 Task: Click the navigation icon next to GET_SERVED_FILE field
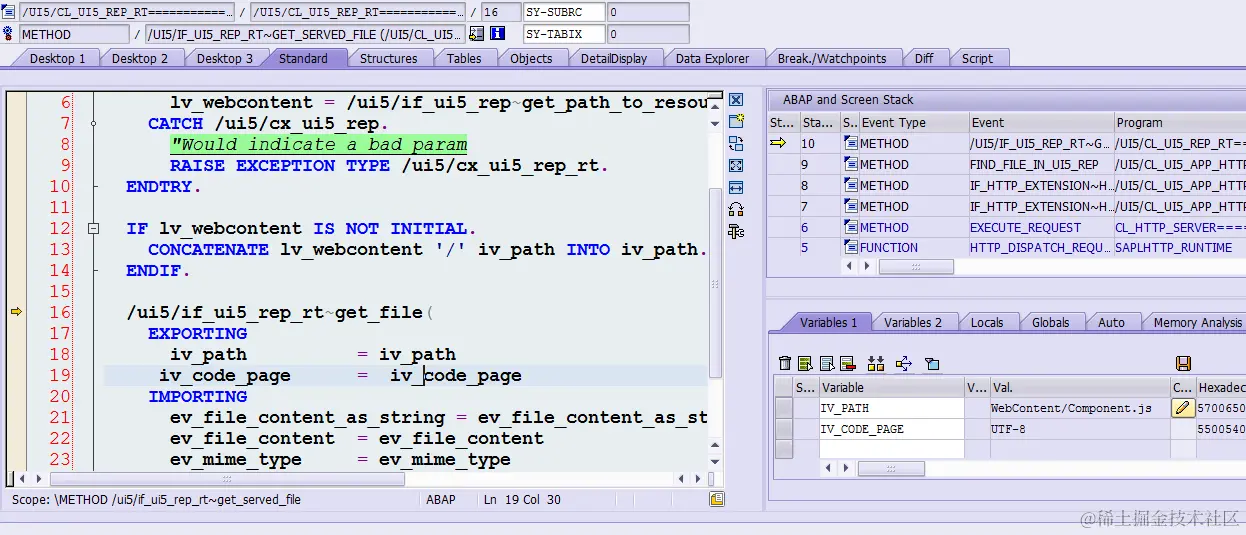click(x=476, y=34)
